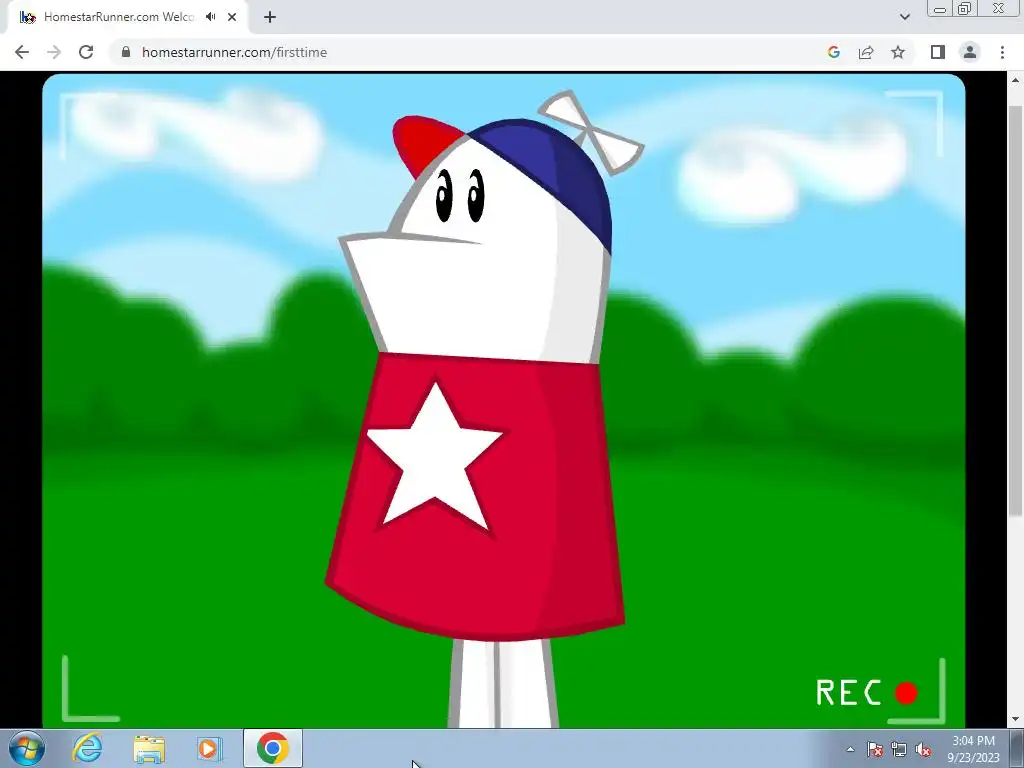Minimize the Chrome window
The height and width of the screenshot is (768, 1024).
point(940,8)
